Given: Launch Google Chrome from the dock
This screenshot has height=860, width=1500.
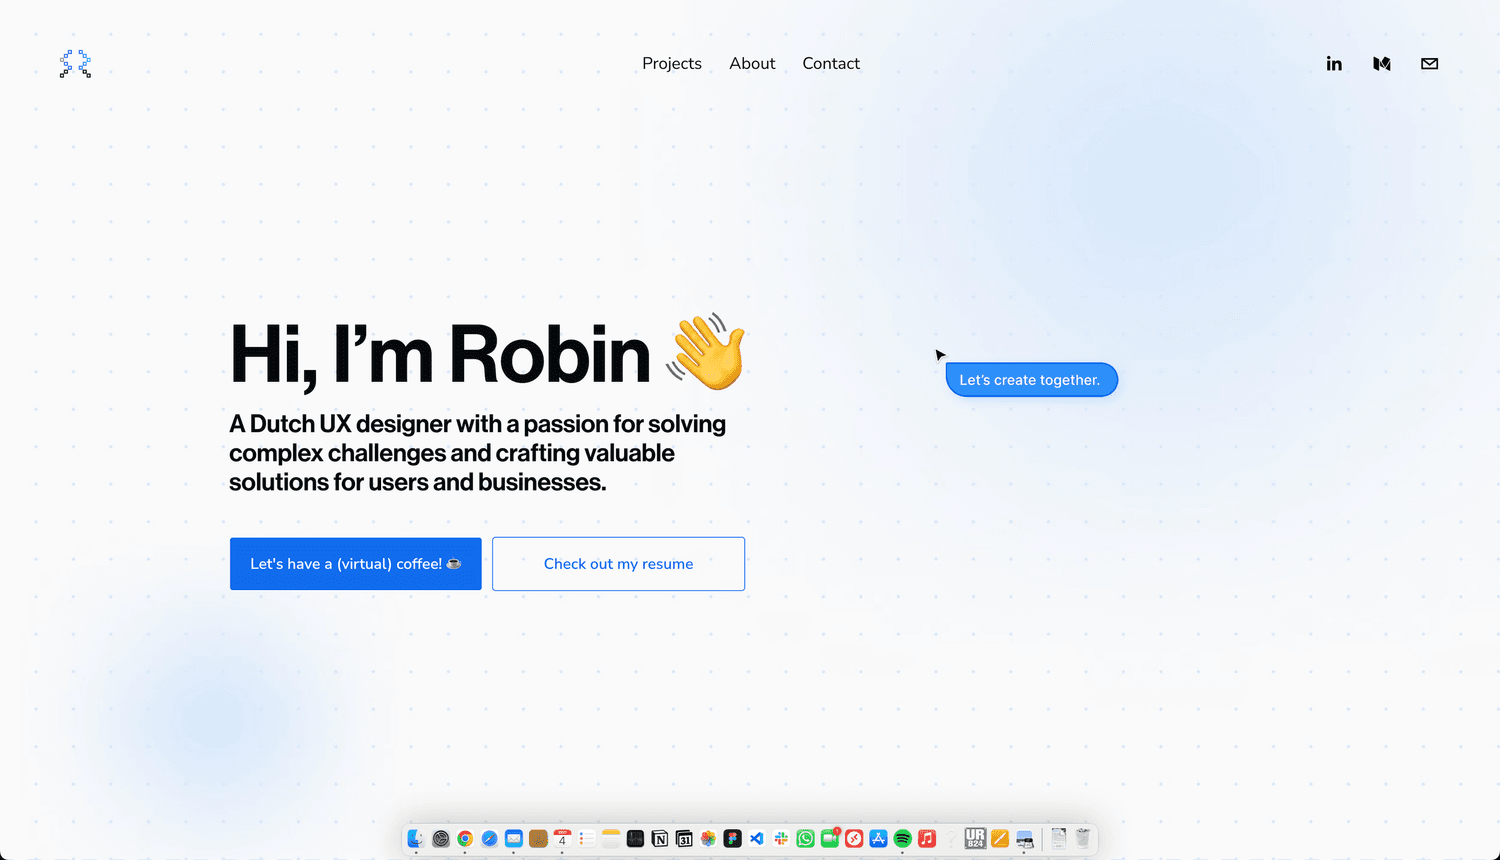Looking at the screenshot, I should 465,839.
